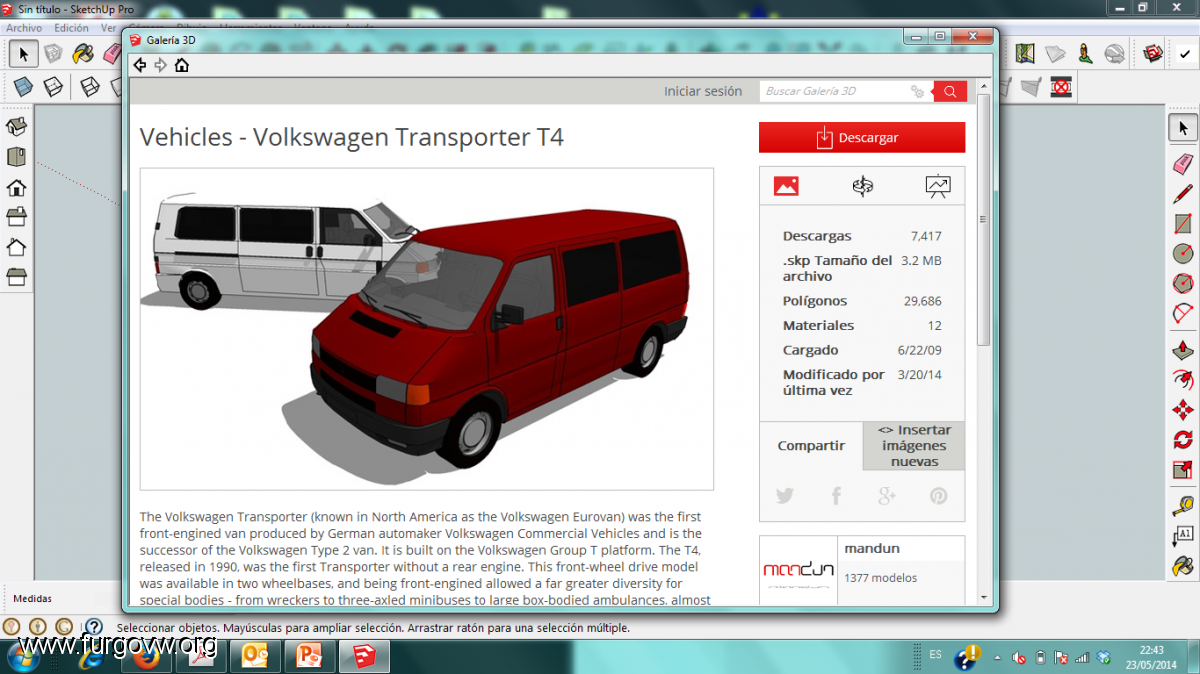The height and width of the screenshot is (674, 1200).
Task: Show the model image view icon
Action: click(786, 185)
